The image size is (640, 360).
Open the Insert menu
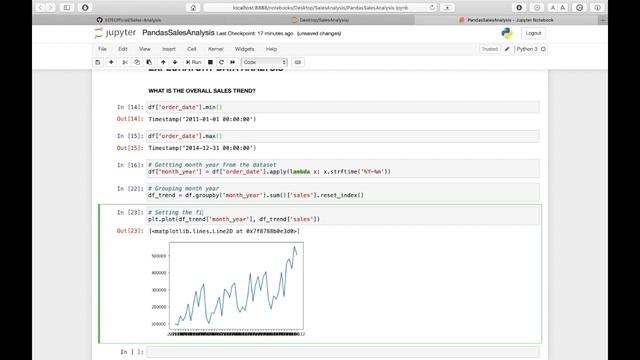(x=169, y=49)
